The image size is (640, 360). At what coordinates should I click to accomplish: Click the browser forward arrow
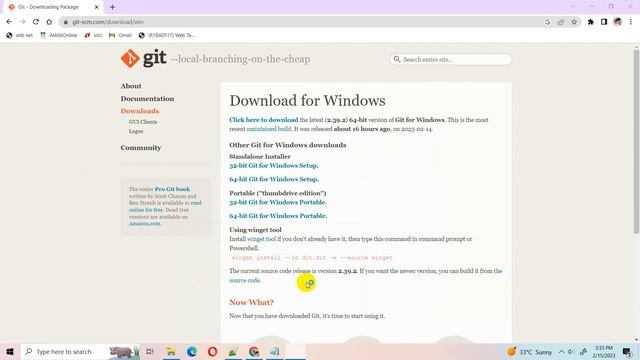22,22
